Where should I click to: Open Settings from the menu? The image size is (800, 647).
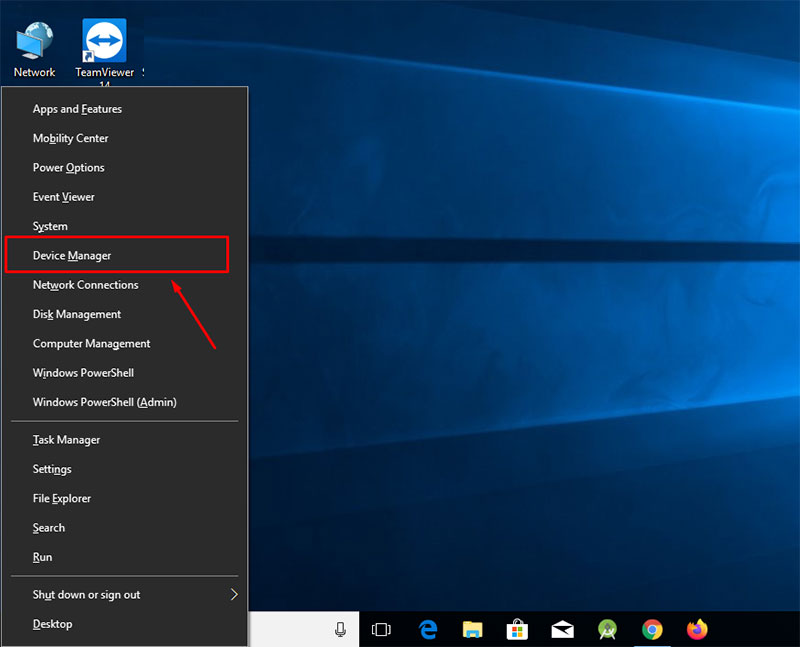coord(124,469)
